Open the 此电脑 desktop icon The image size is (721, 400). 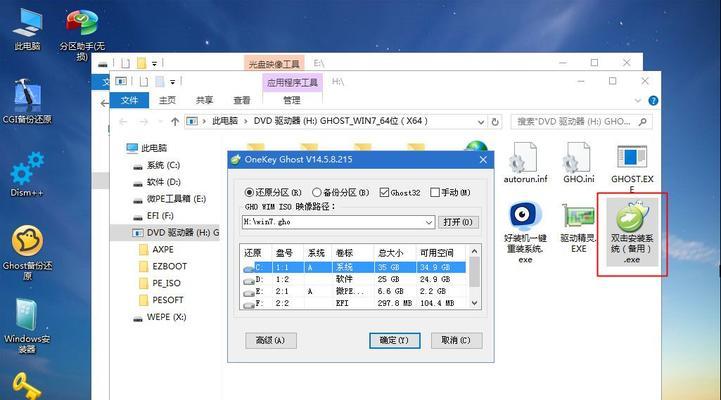(x=27, y=29)
